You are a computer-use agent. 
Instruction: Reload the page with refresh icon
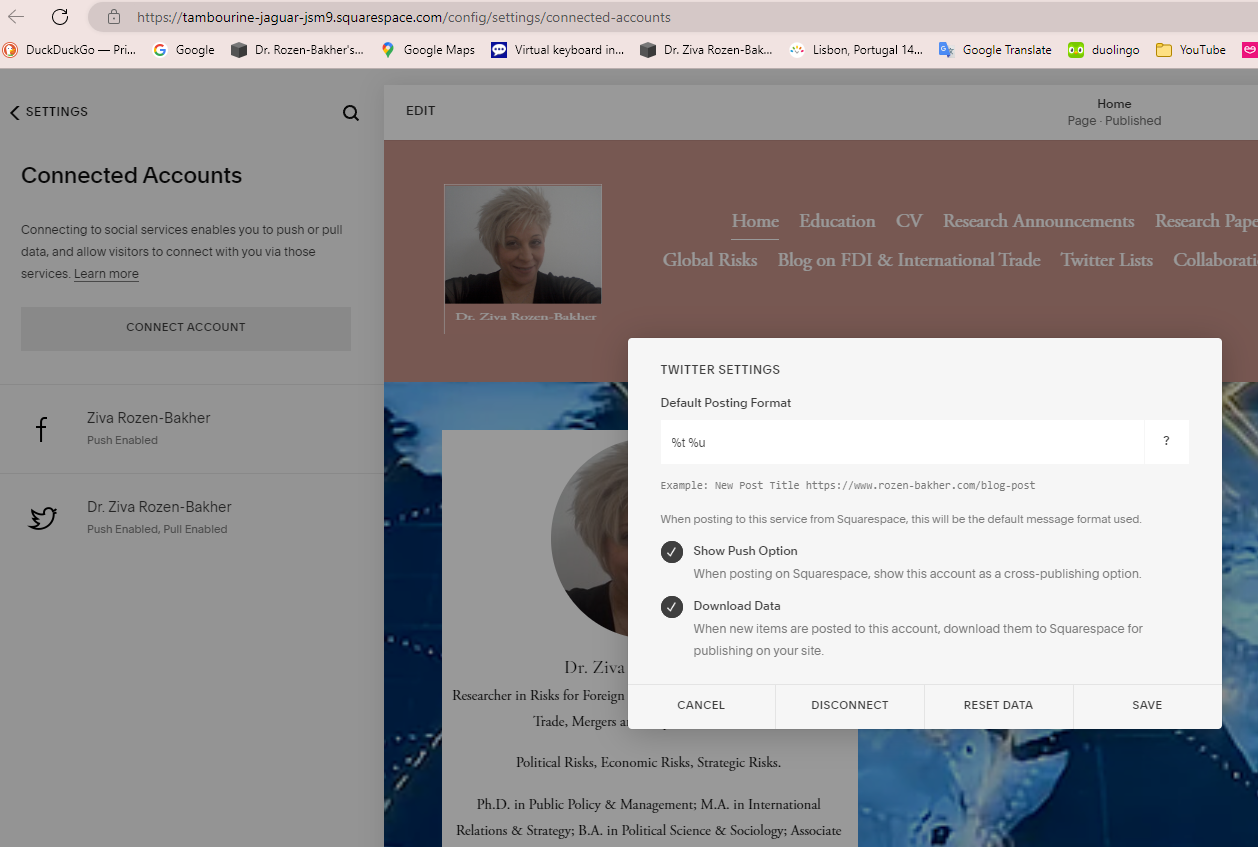coord(60,17)
